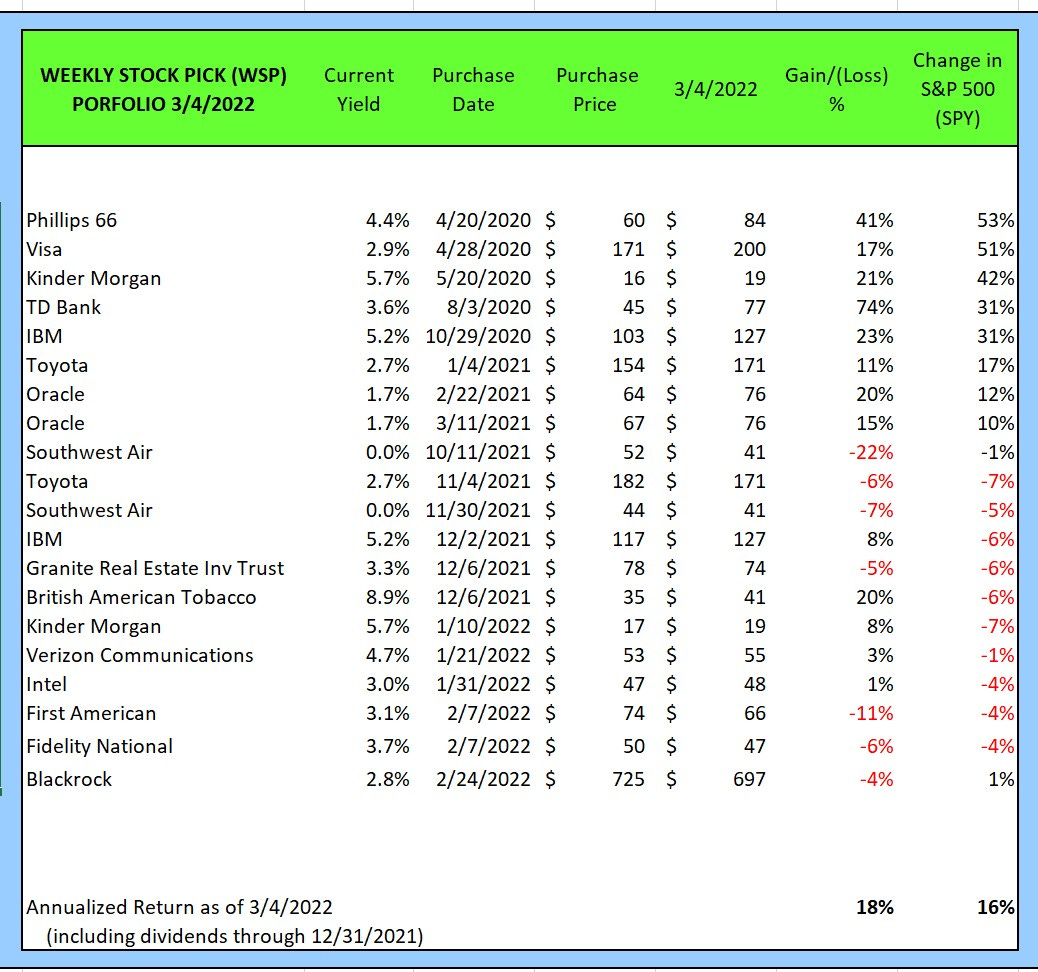
Task: Select the '3/4/2022' column header
Action: pyautogui.click(x=715, y=89)
